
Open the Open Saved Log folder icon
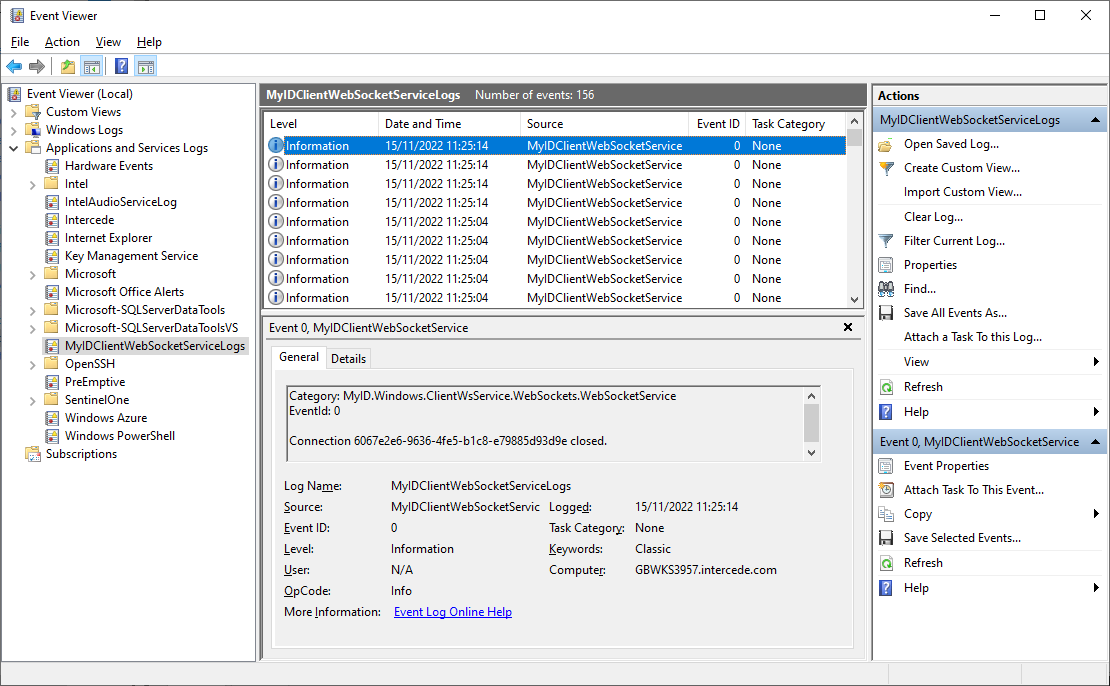tap(886, 144)
